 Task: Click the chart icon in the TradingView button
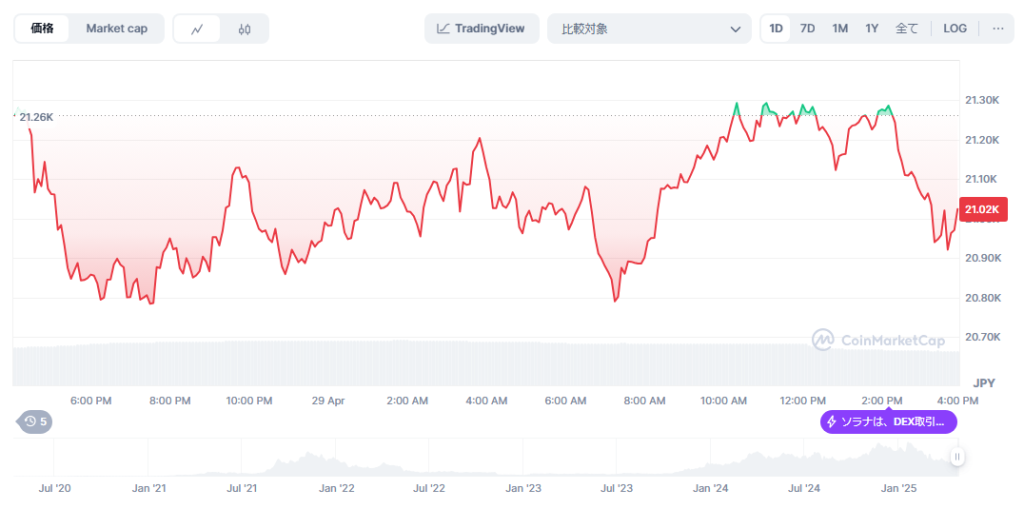tap(442, 29)
